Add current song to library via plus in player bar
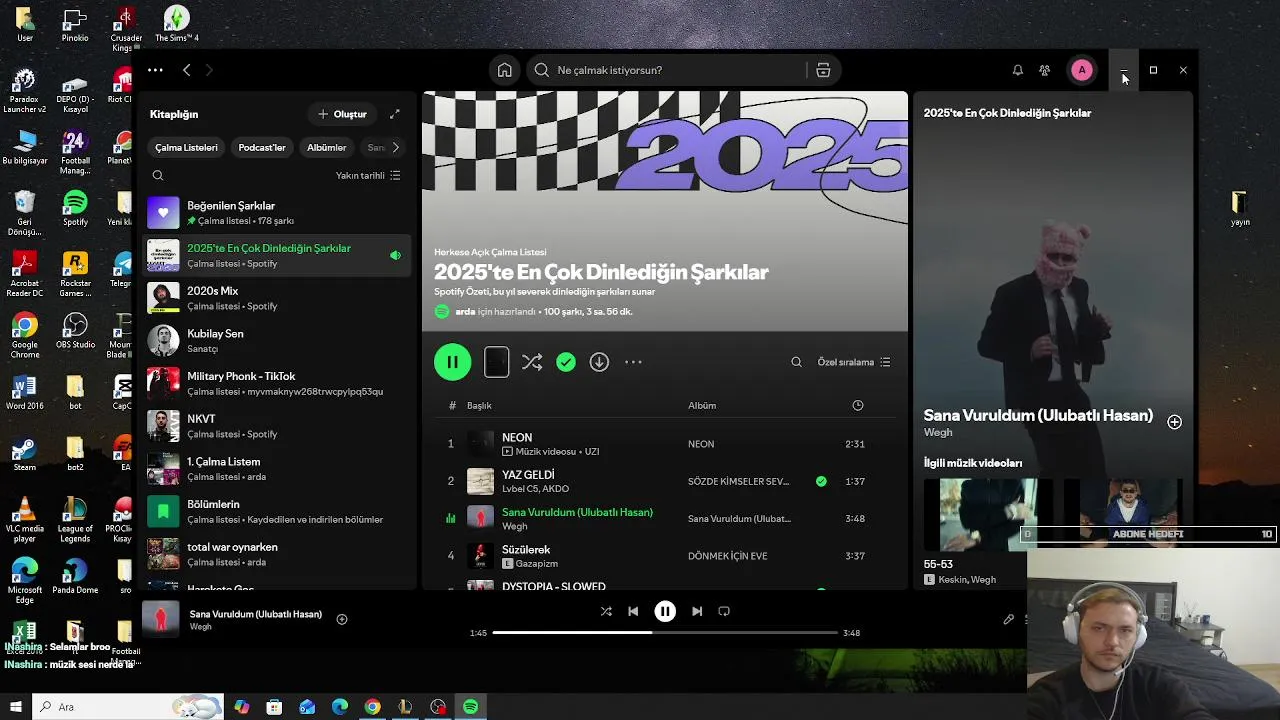Screen dimensions: 1280x720 pos(342,619)
